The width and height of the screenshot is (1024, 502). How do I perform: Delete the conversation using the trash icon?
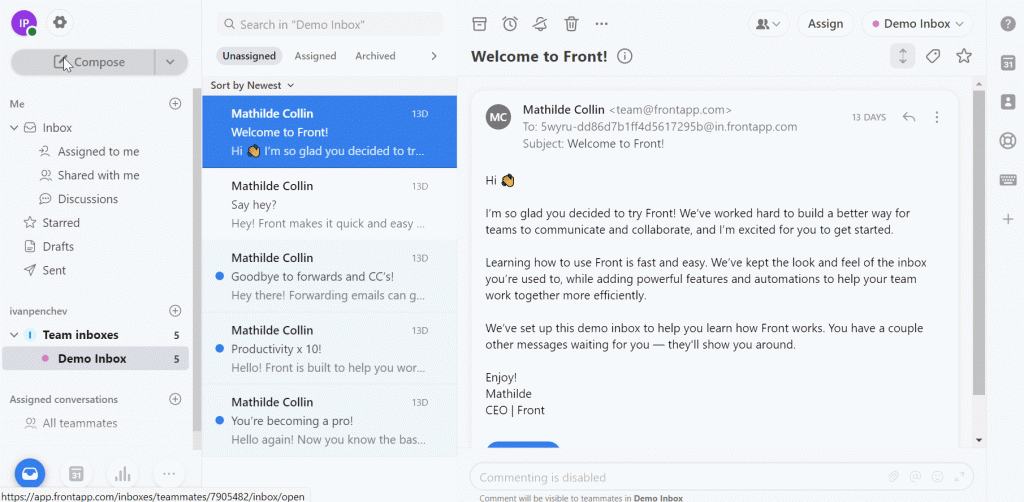coord(571,24)
